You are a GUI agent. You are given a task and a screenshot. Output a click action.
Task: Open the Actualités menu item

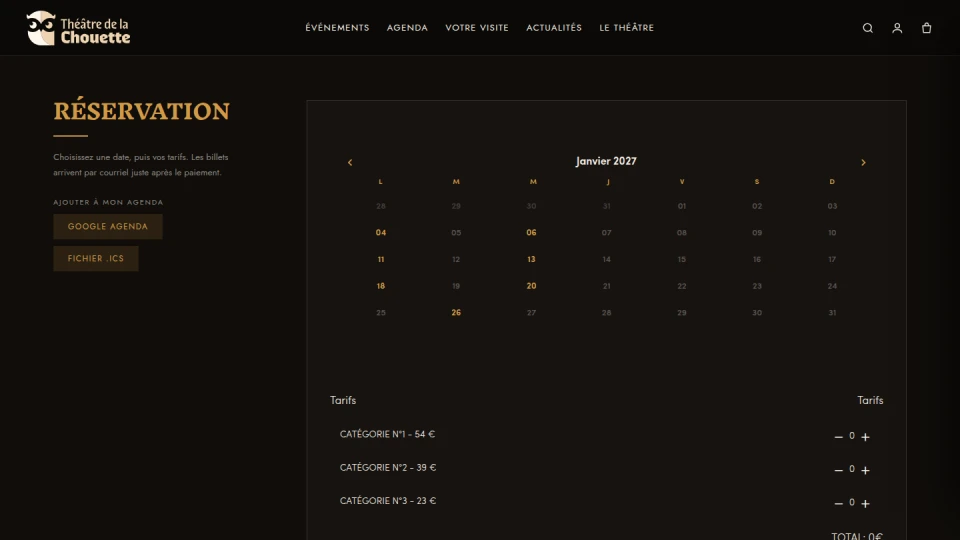click(x=554, y=28)
